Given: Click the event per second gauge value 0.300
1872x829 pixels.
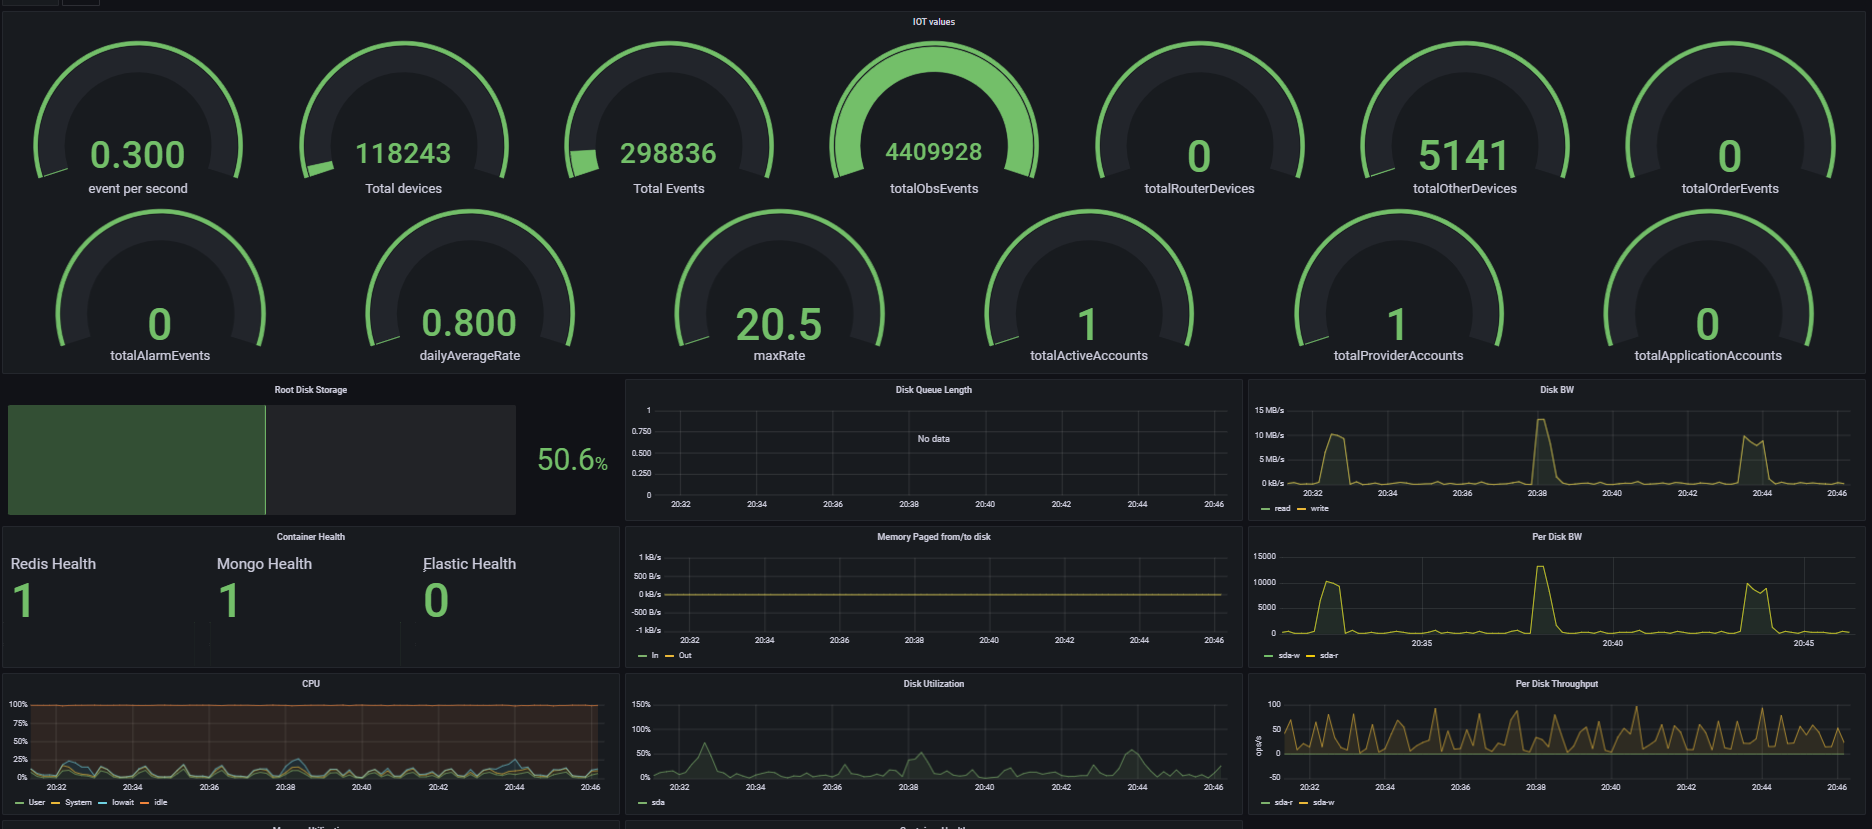Looking at the screenshot, I should (x=138, y=155).
